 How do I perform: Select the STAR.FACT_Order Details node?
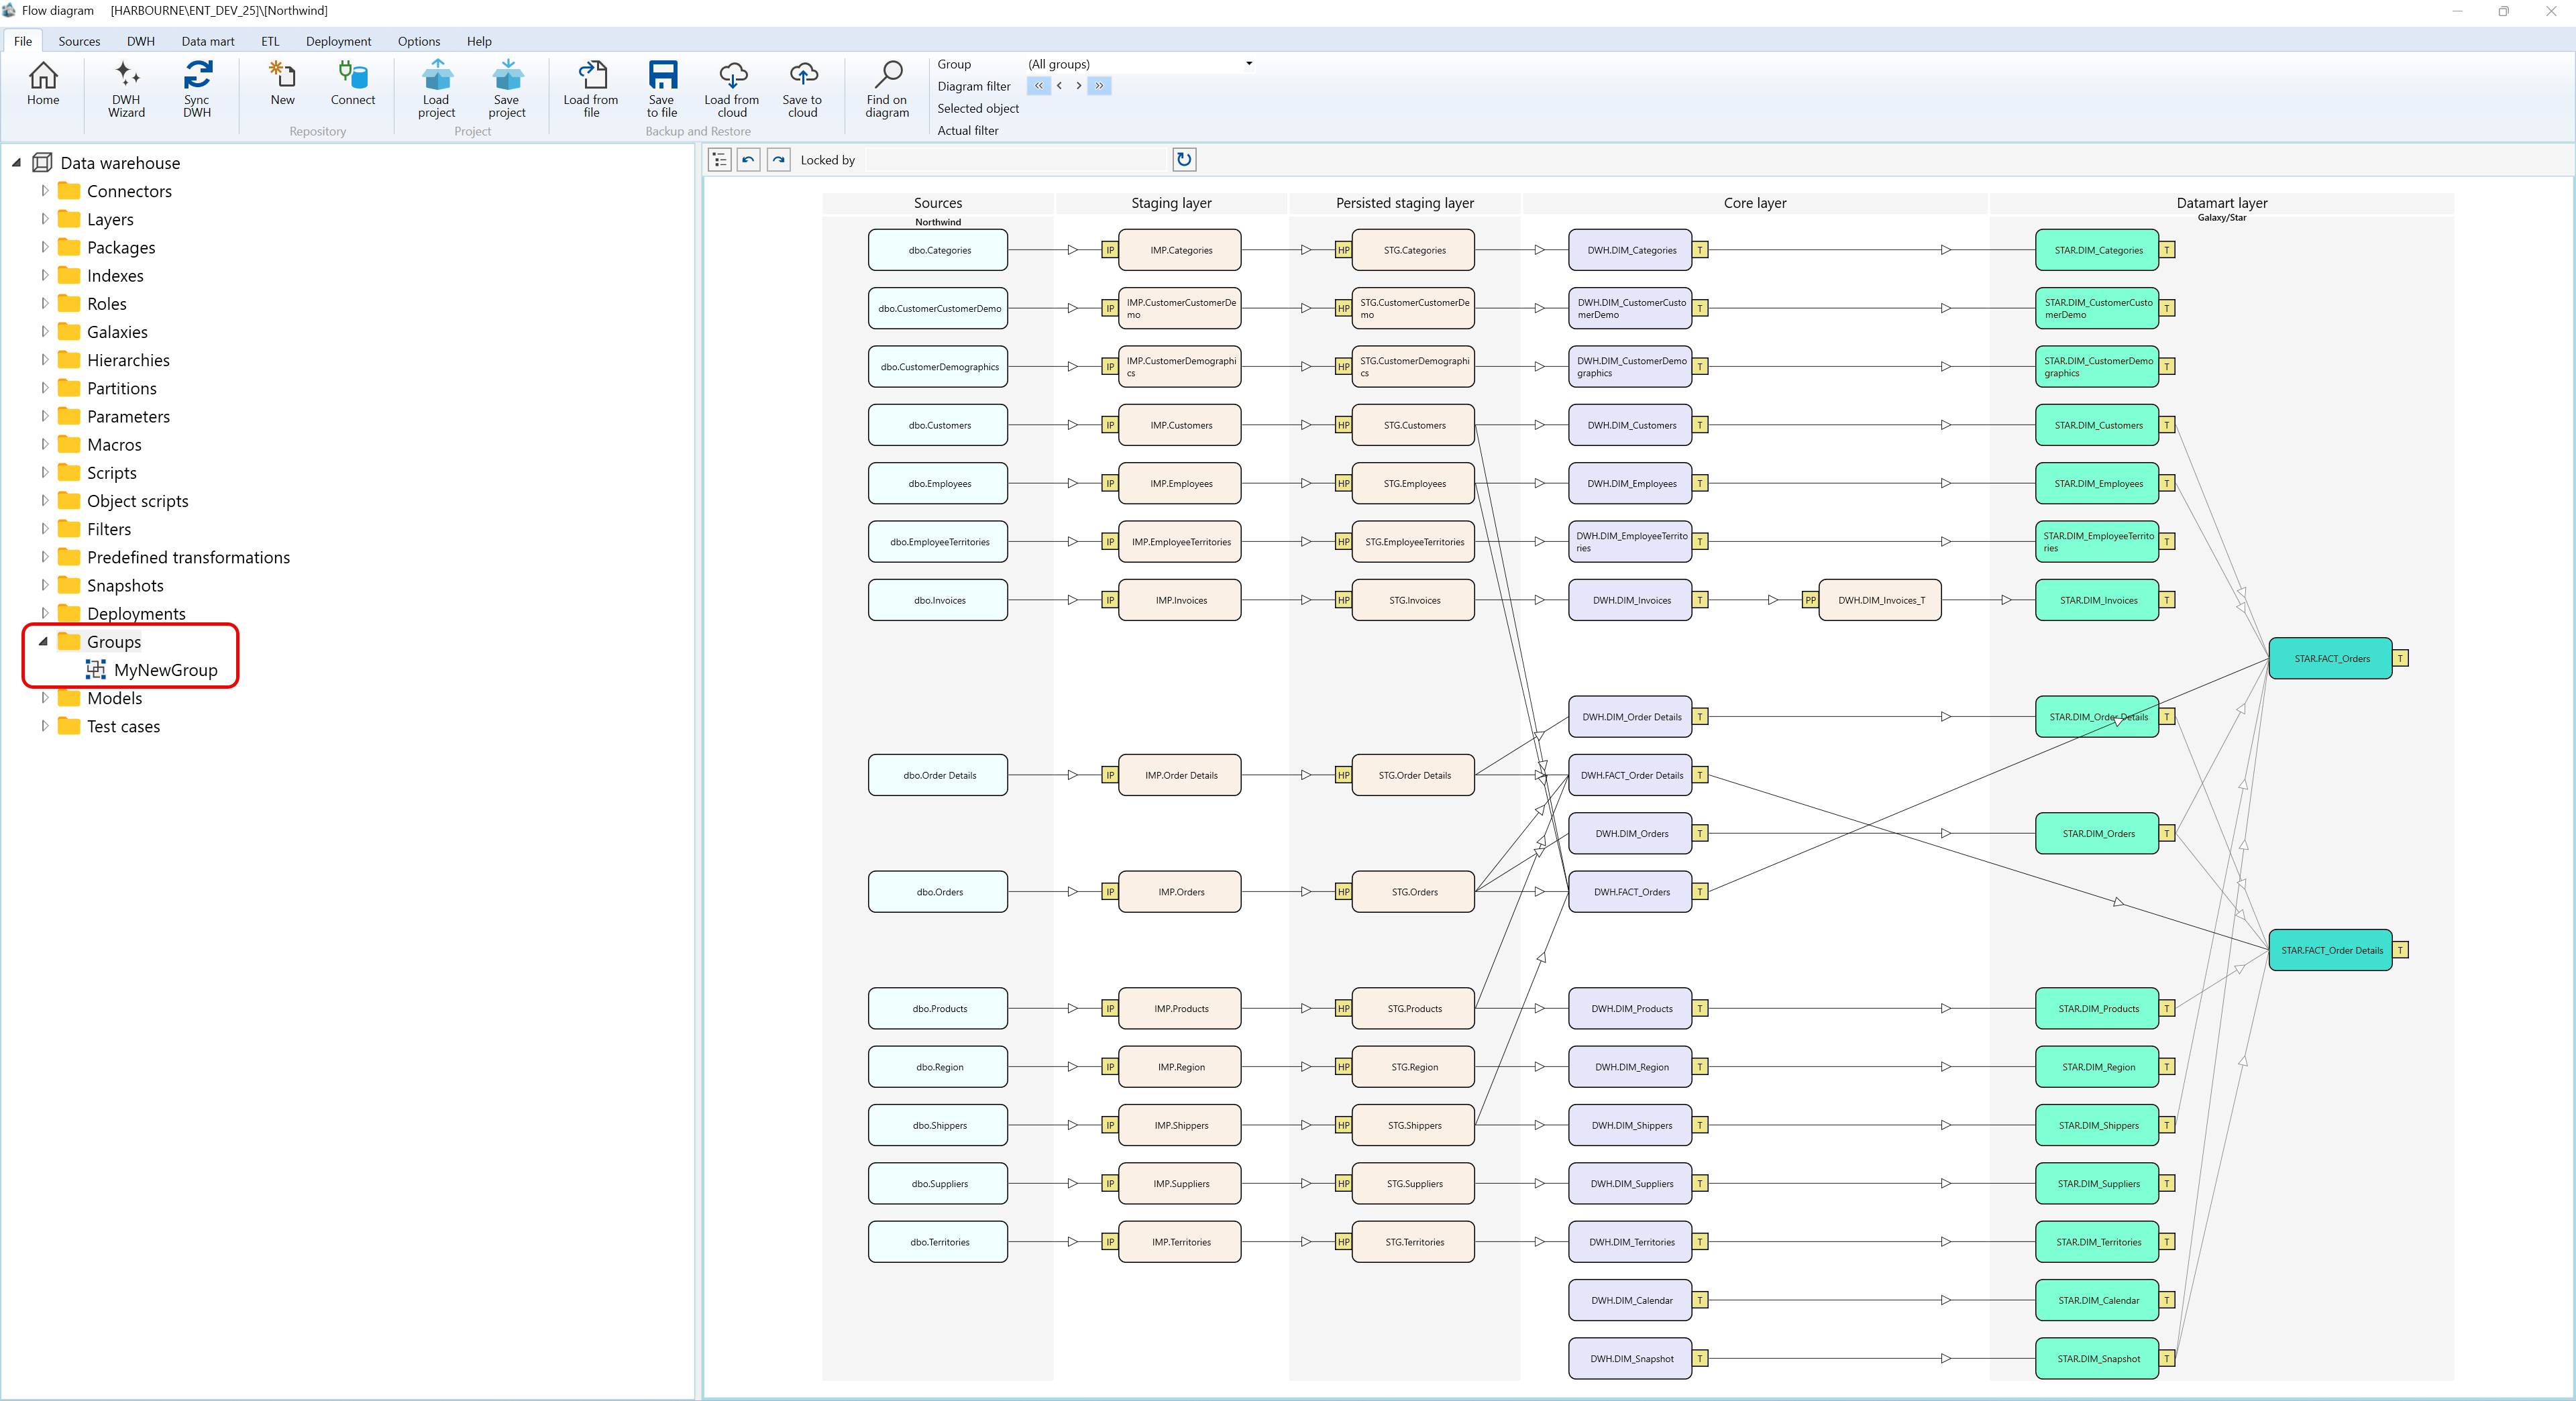pos(2330,950)
